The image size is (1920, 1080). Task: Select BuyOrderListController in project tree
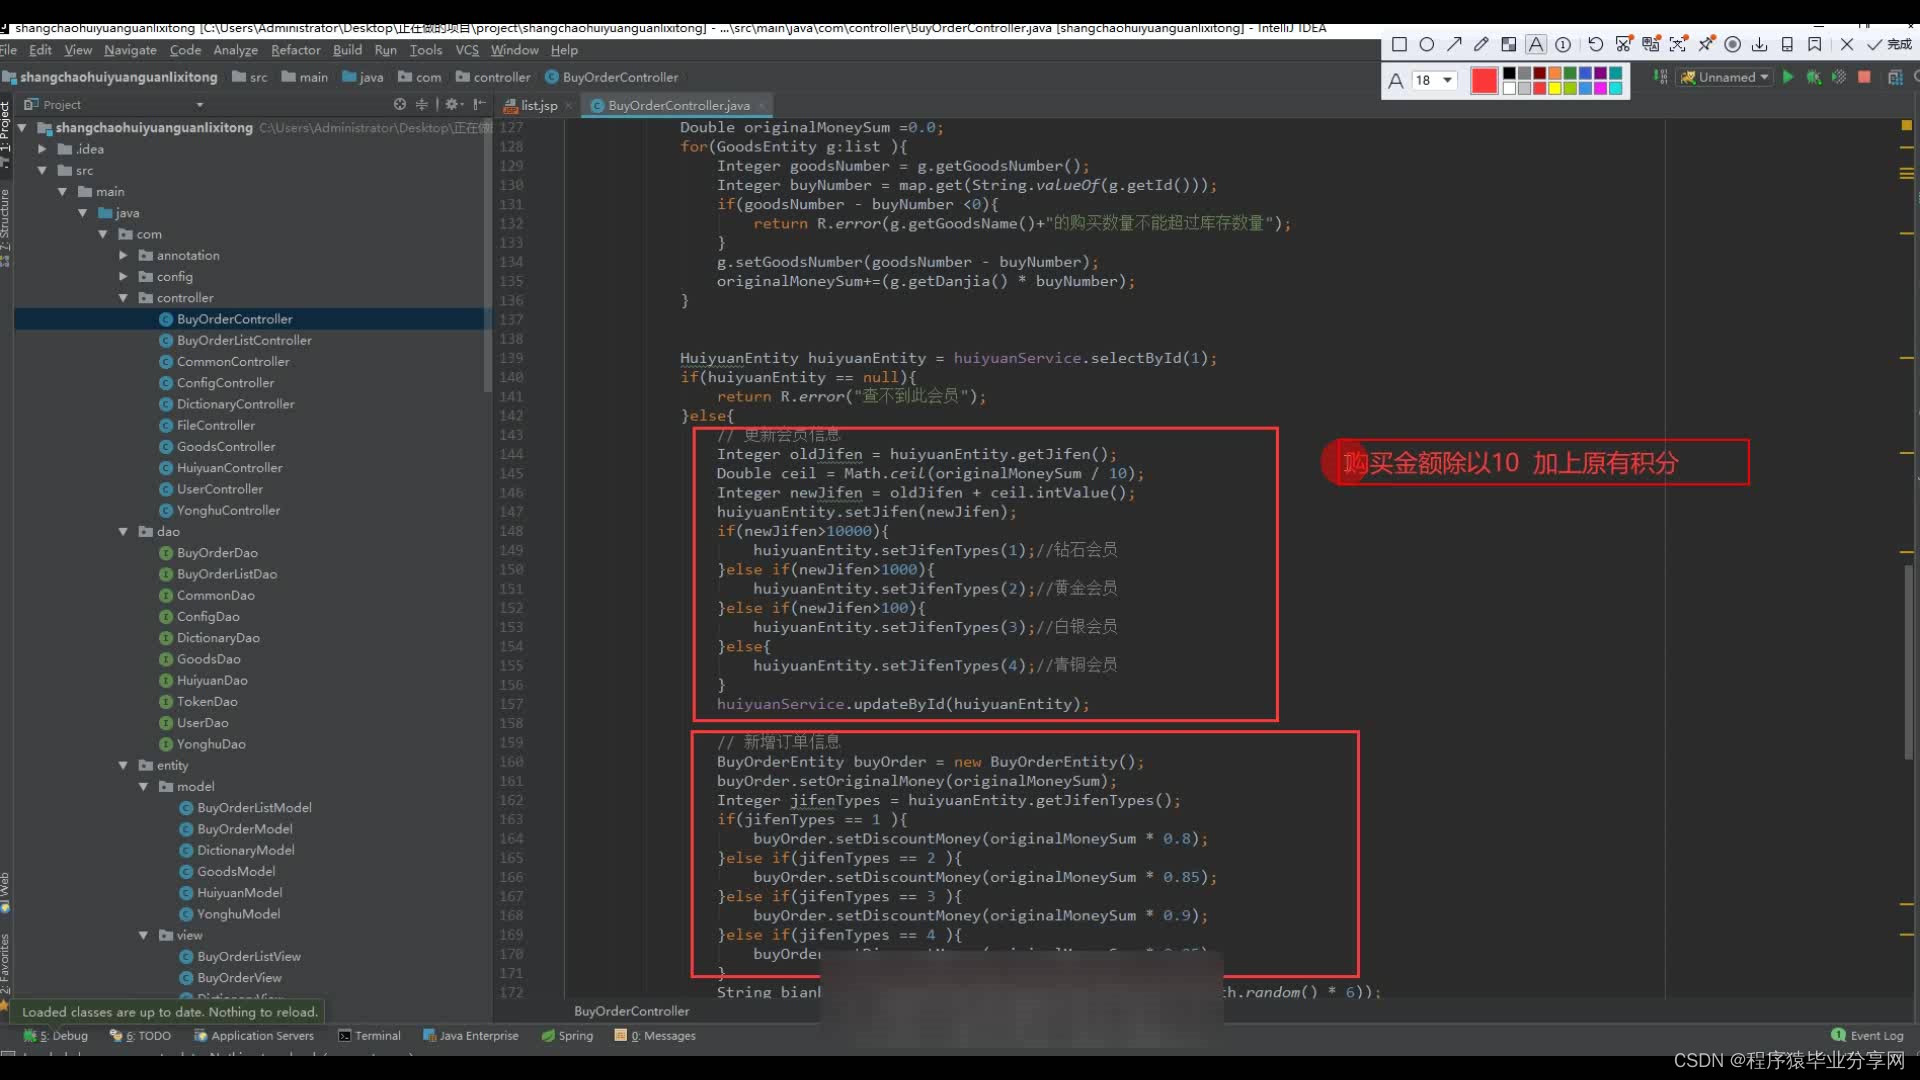click(243, 340)
